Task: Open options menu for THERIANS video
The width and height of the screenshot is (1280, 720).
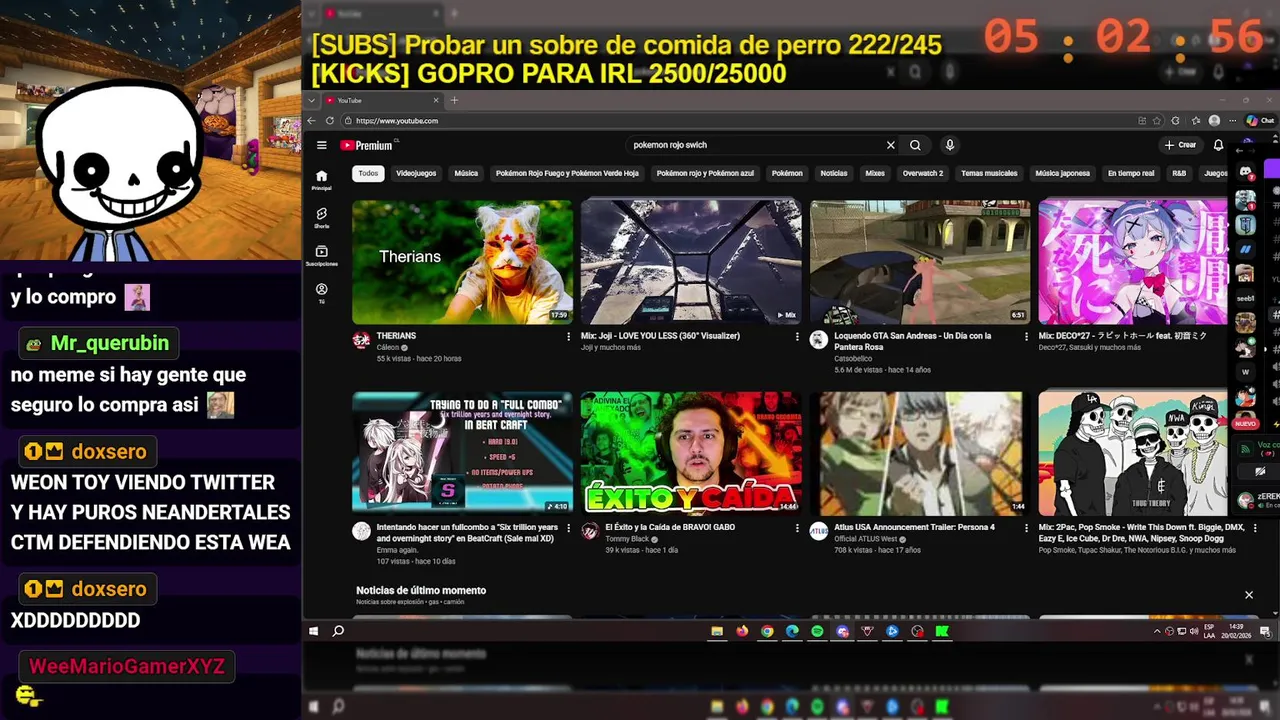Action: point(569,337)
